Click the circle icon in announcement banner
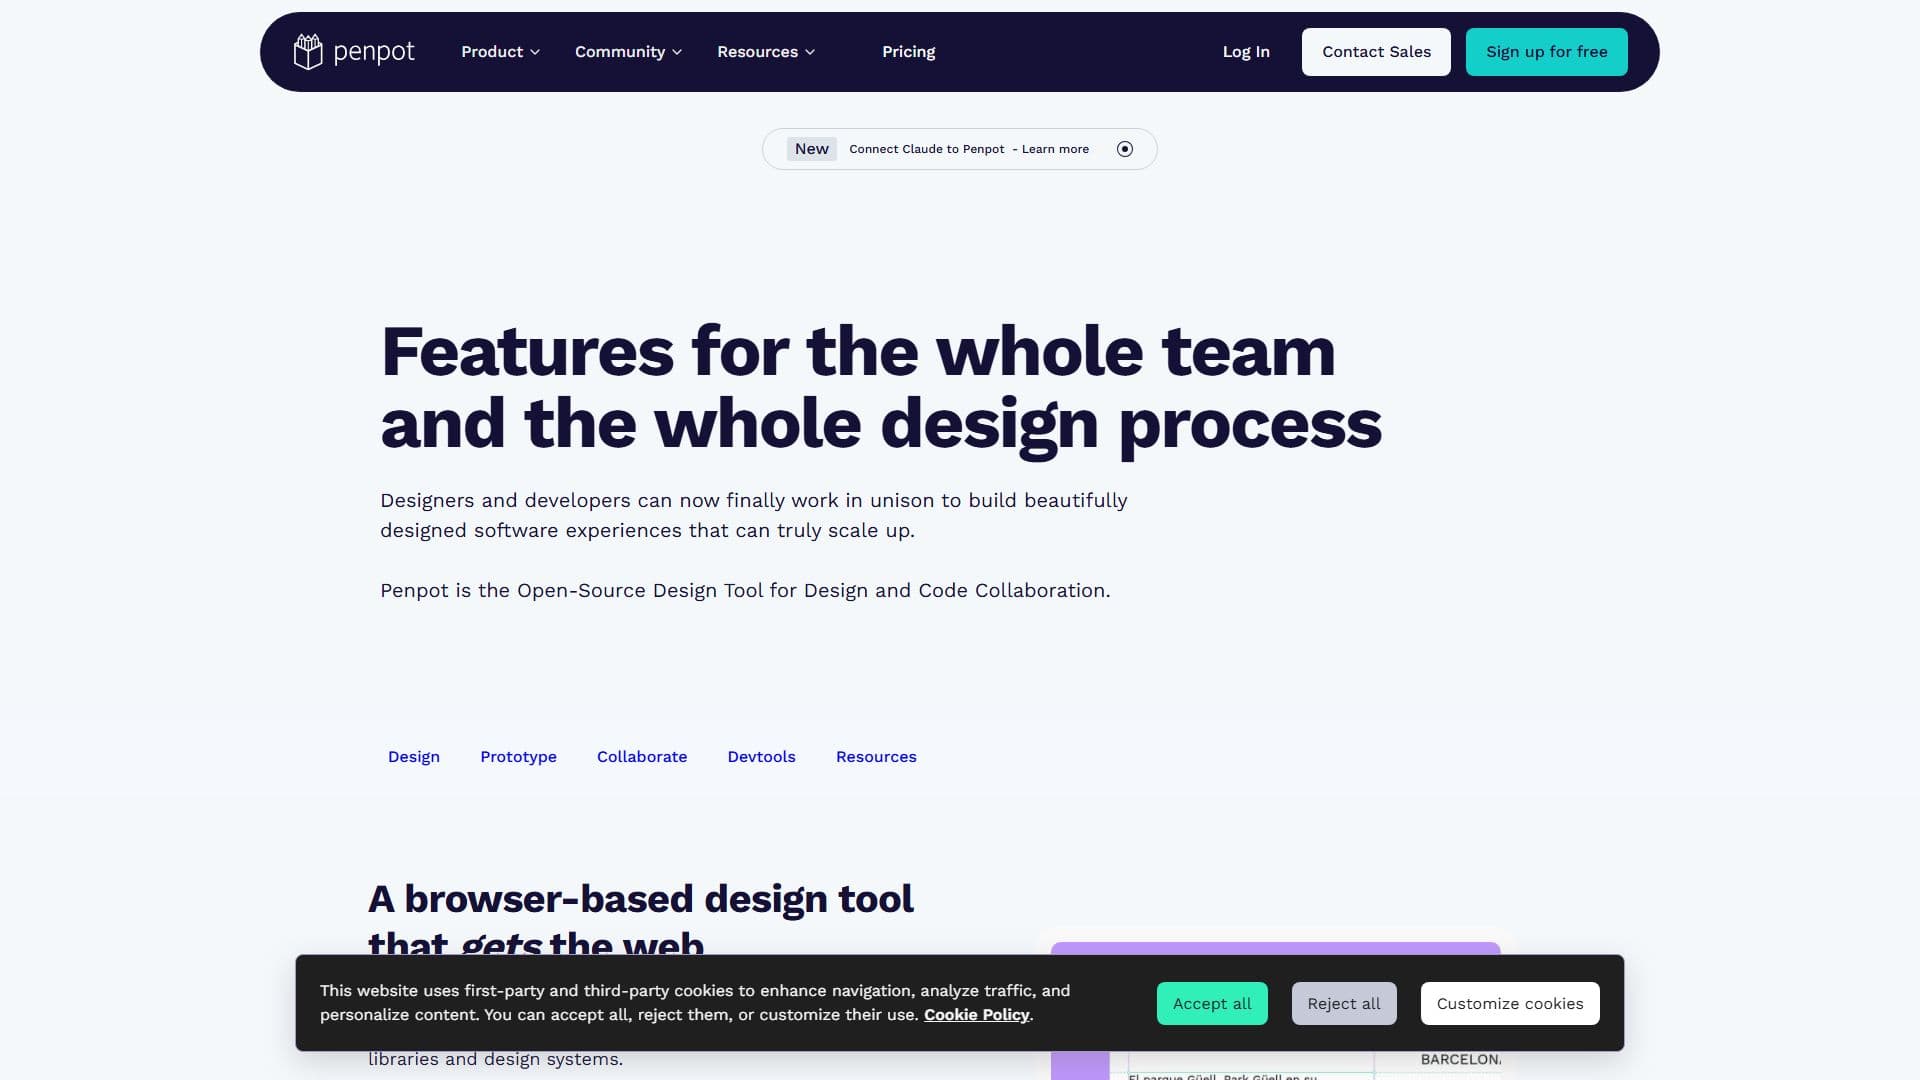 1125,149
